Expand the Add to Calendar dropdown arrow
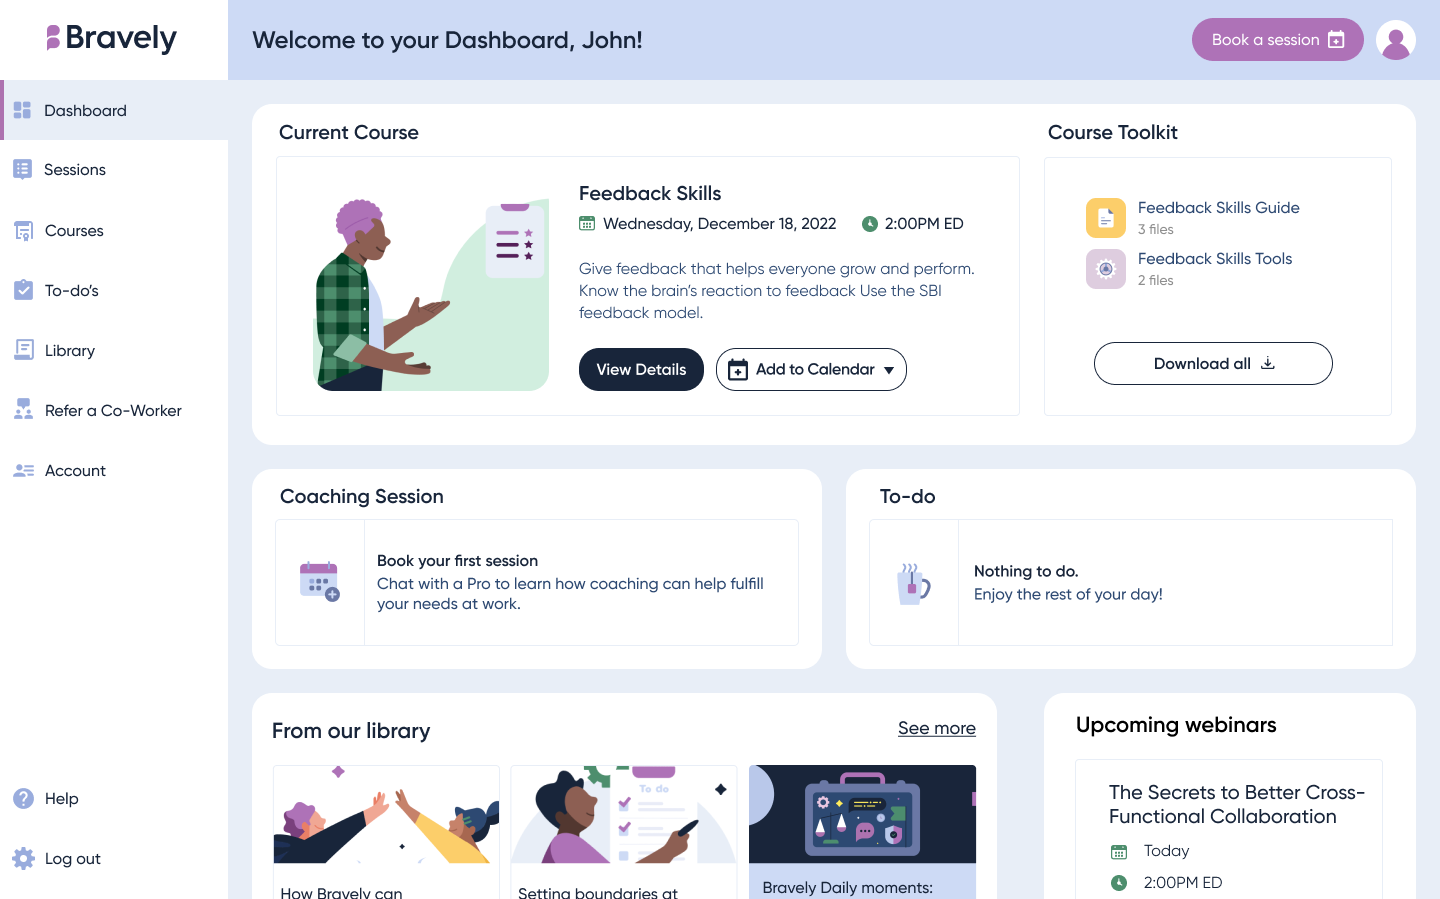The height and width of the screenshot is (899, 1440). (889, 370)
